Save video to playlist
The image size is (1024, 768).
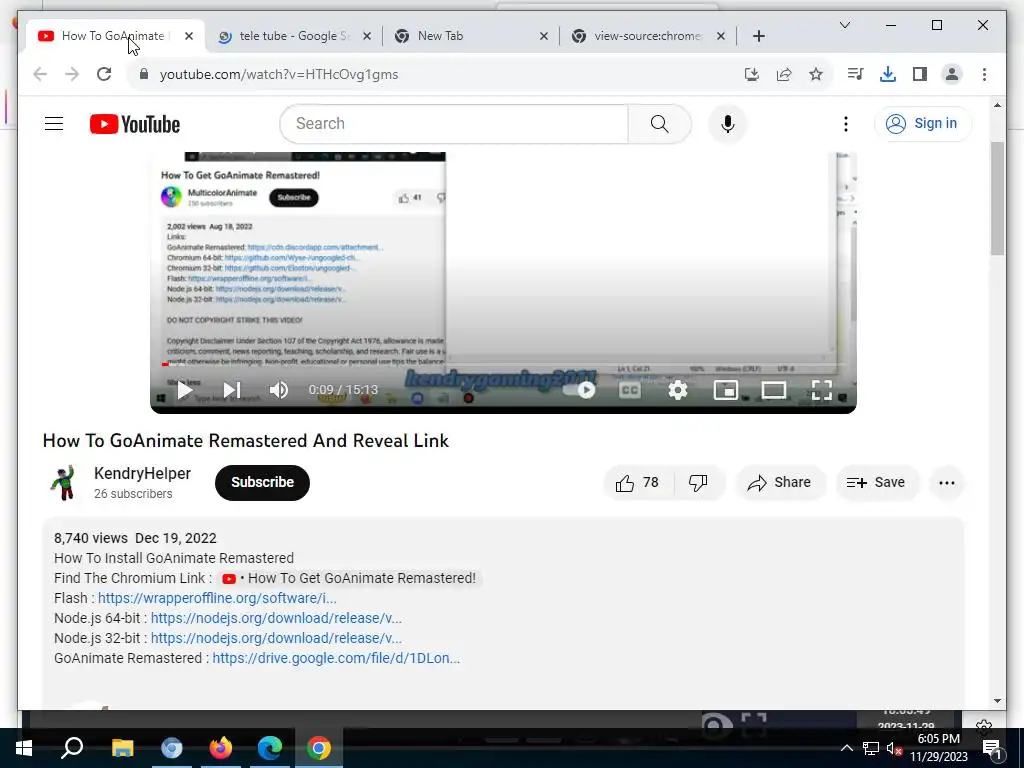pos(877,483)
